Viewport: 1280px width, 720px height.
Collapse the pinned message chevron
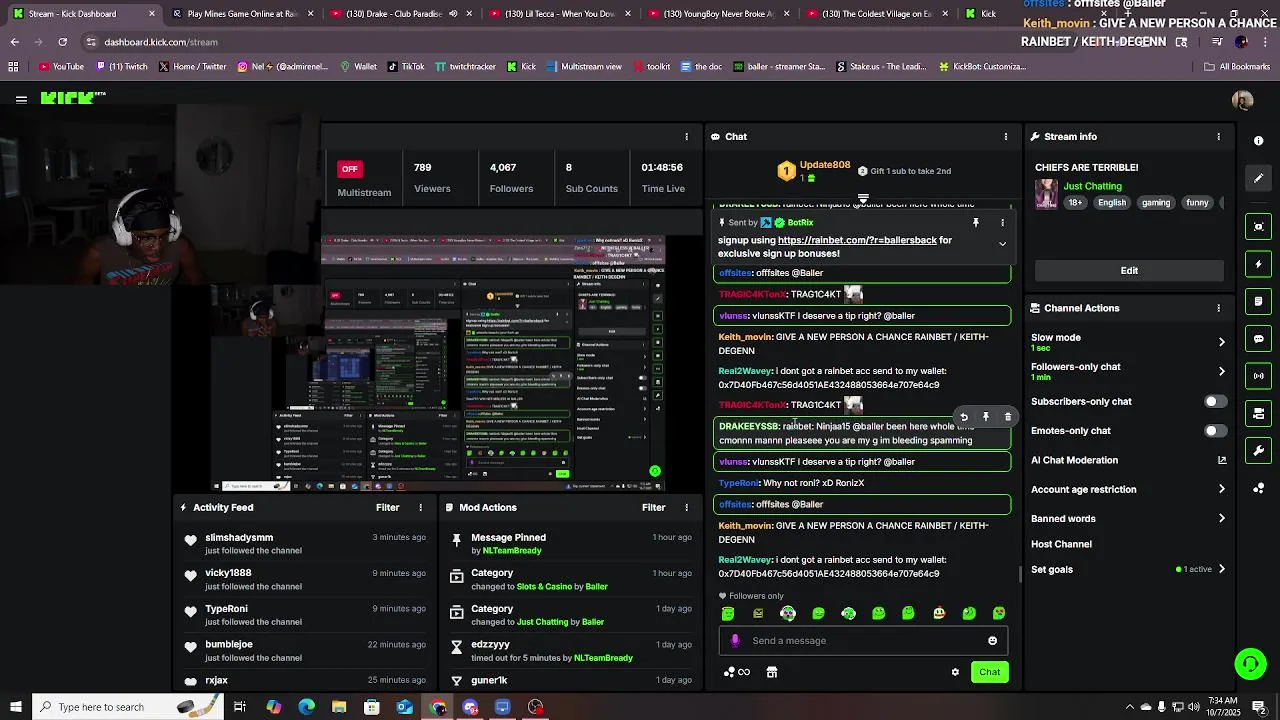pyautogui.click(x=1002, y=243)
